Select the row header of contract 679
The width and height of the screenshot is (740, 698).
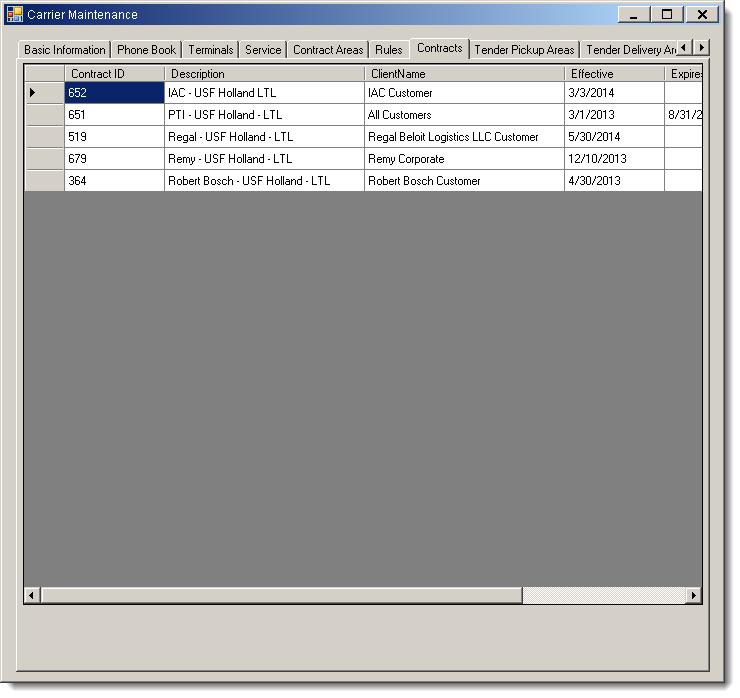click(44, 159)
